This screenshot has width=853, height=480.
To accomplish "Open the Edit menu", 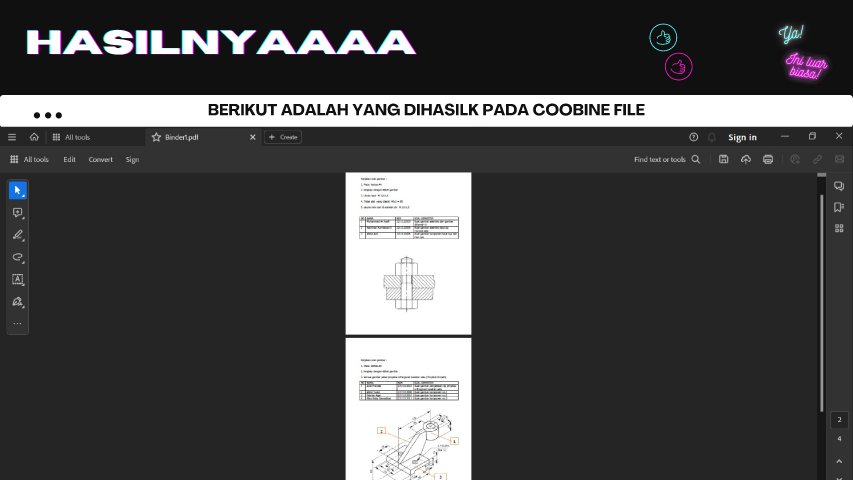I will (69, 159).
